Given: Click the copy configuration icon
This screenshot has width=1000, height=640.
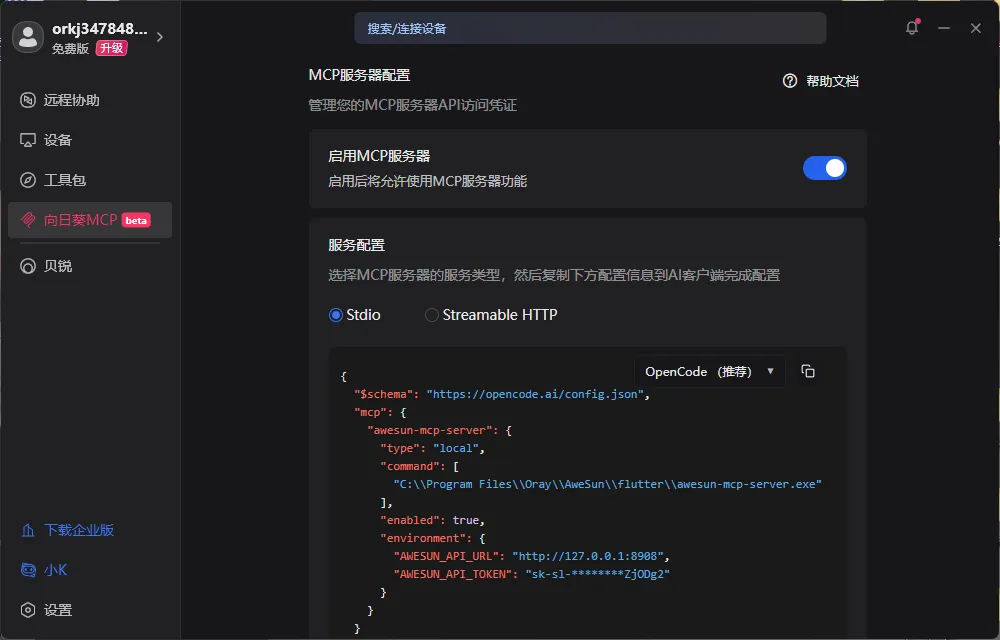Looking at the screenshot, I should tap(808, 370).
